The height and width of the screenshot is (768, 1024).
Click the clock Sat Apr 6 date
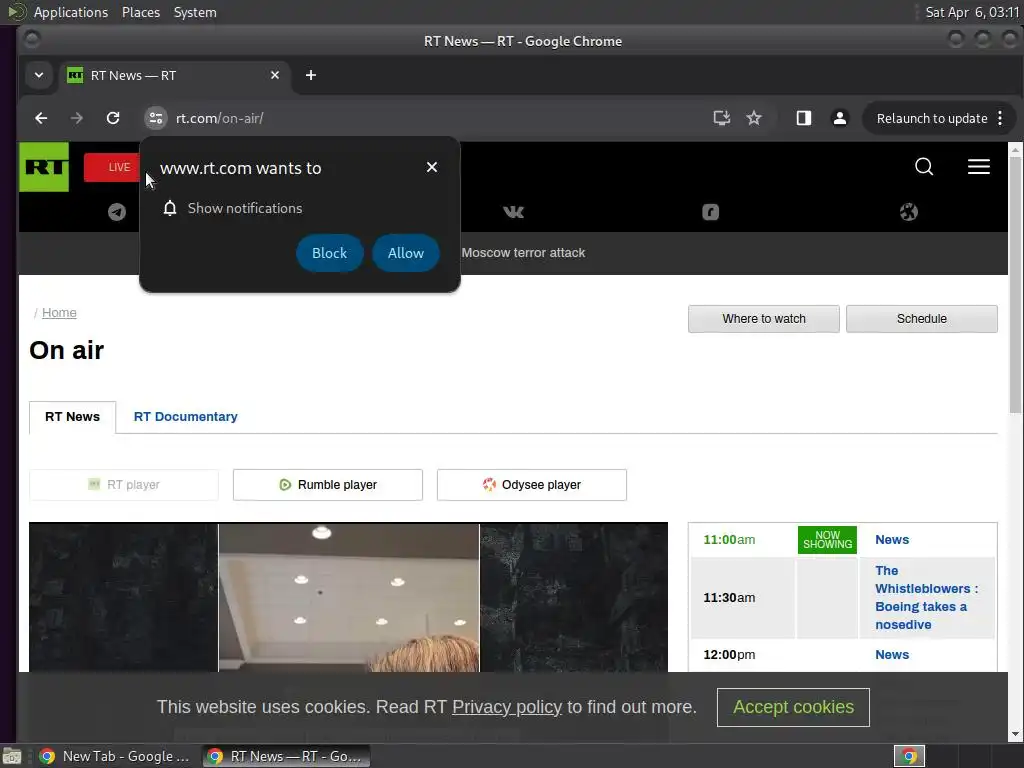coord(972,12)
